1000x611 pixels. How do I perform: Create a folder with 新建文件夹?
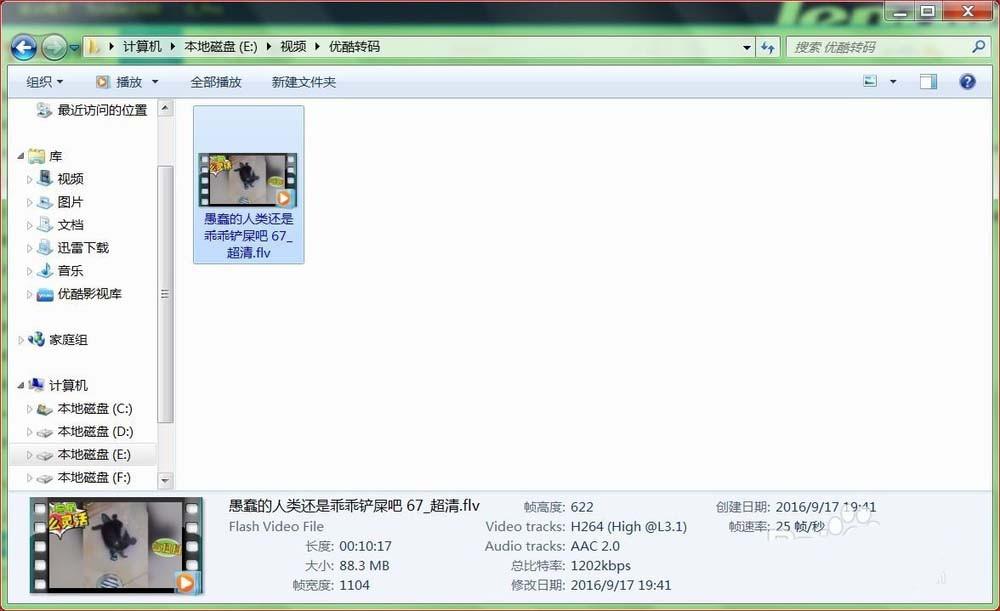(303, 81)
